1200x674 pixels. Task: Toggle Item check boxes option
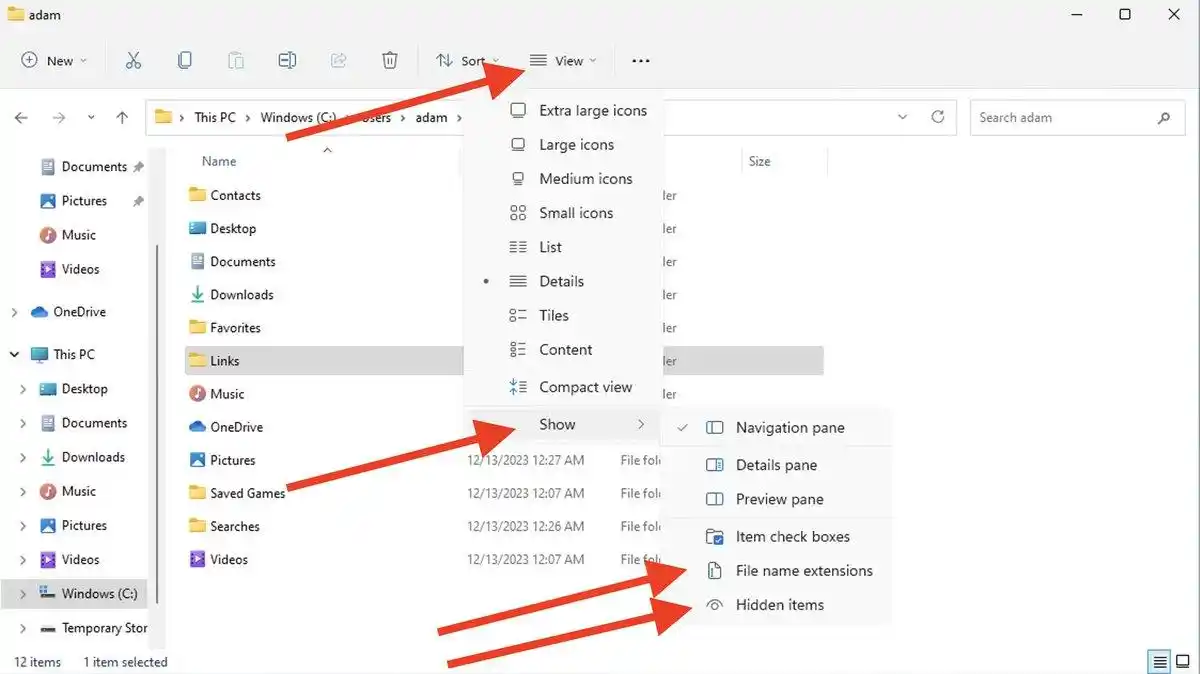coord(792,537)
